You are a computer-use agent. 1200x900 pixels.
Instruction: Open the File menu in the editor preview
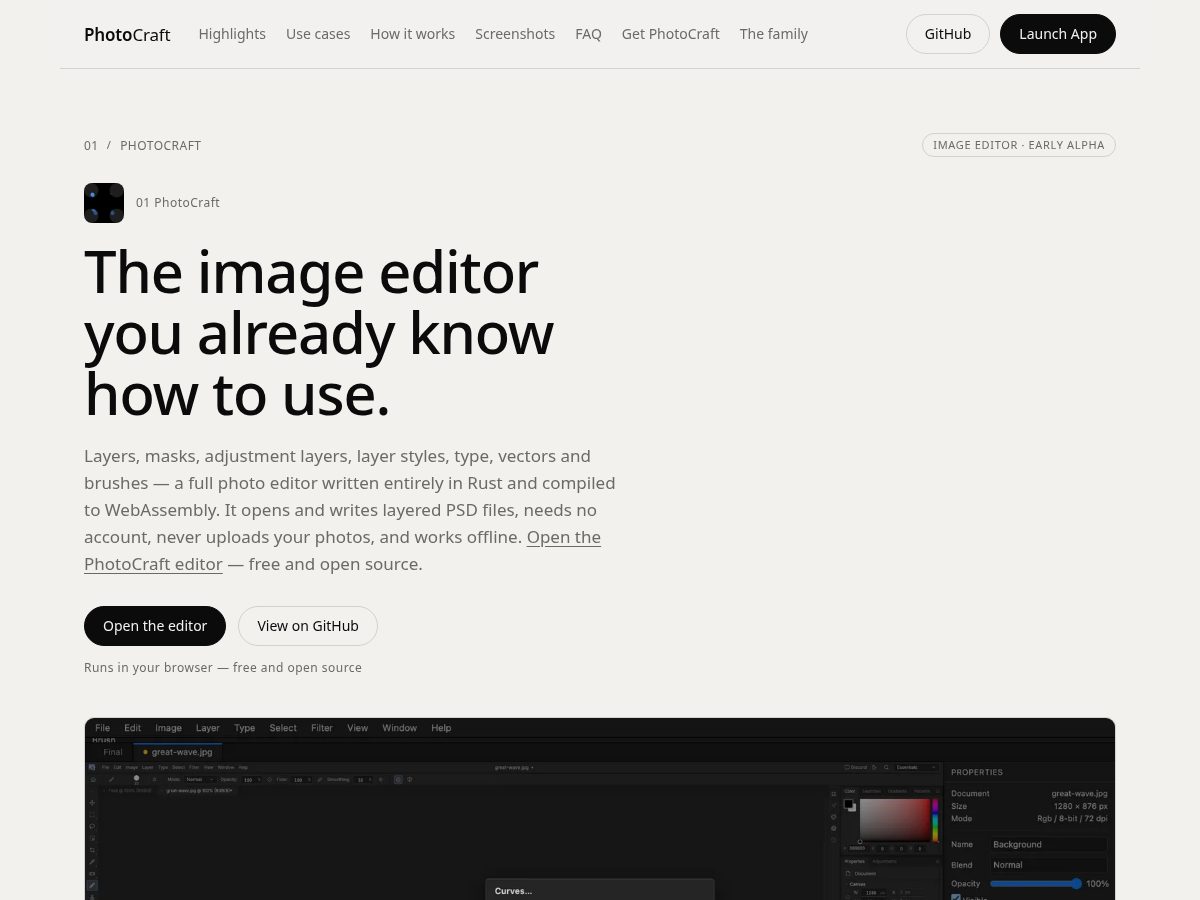[x=102, y=728]
